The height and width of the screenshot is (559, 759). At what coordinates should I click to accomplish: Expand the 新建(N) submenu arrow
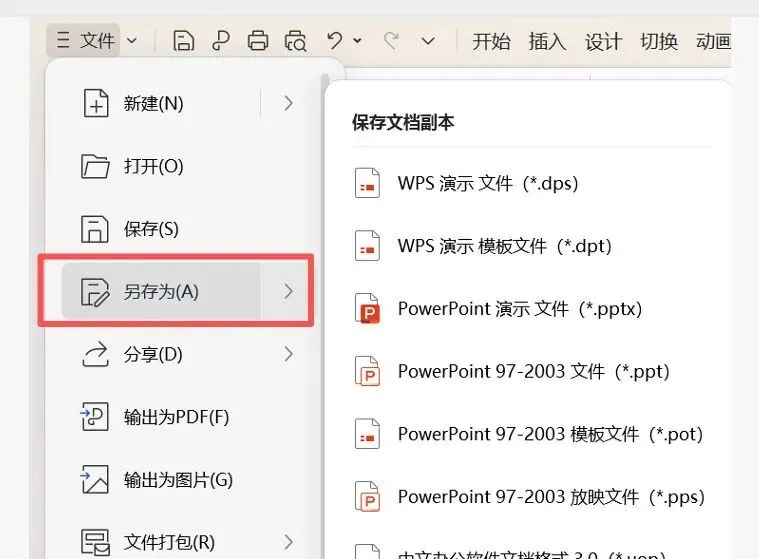[x=288, y=103]
